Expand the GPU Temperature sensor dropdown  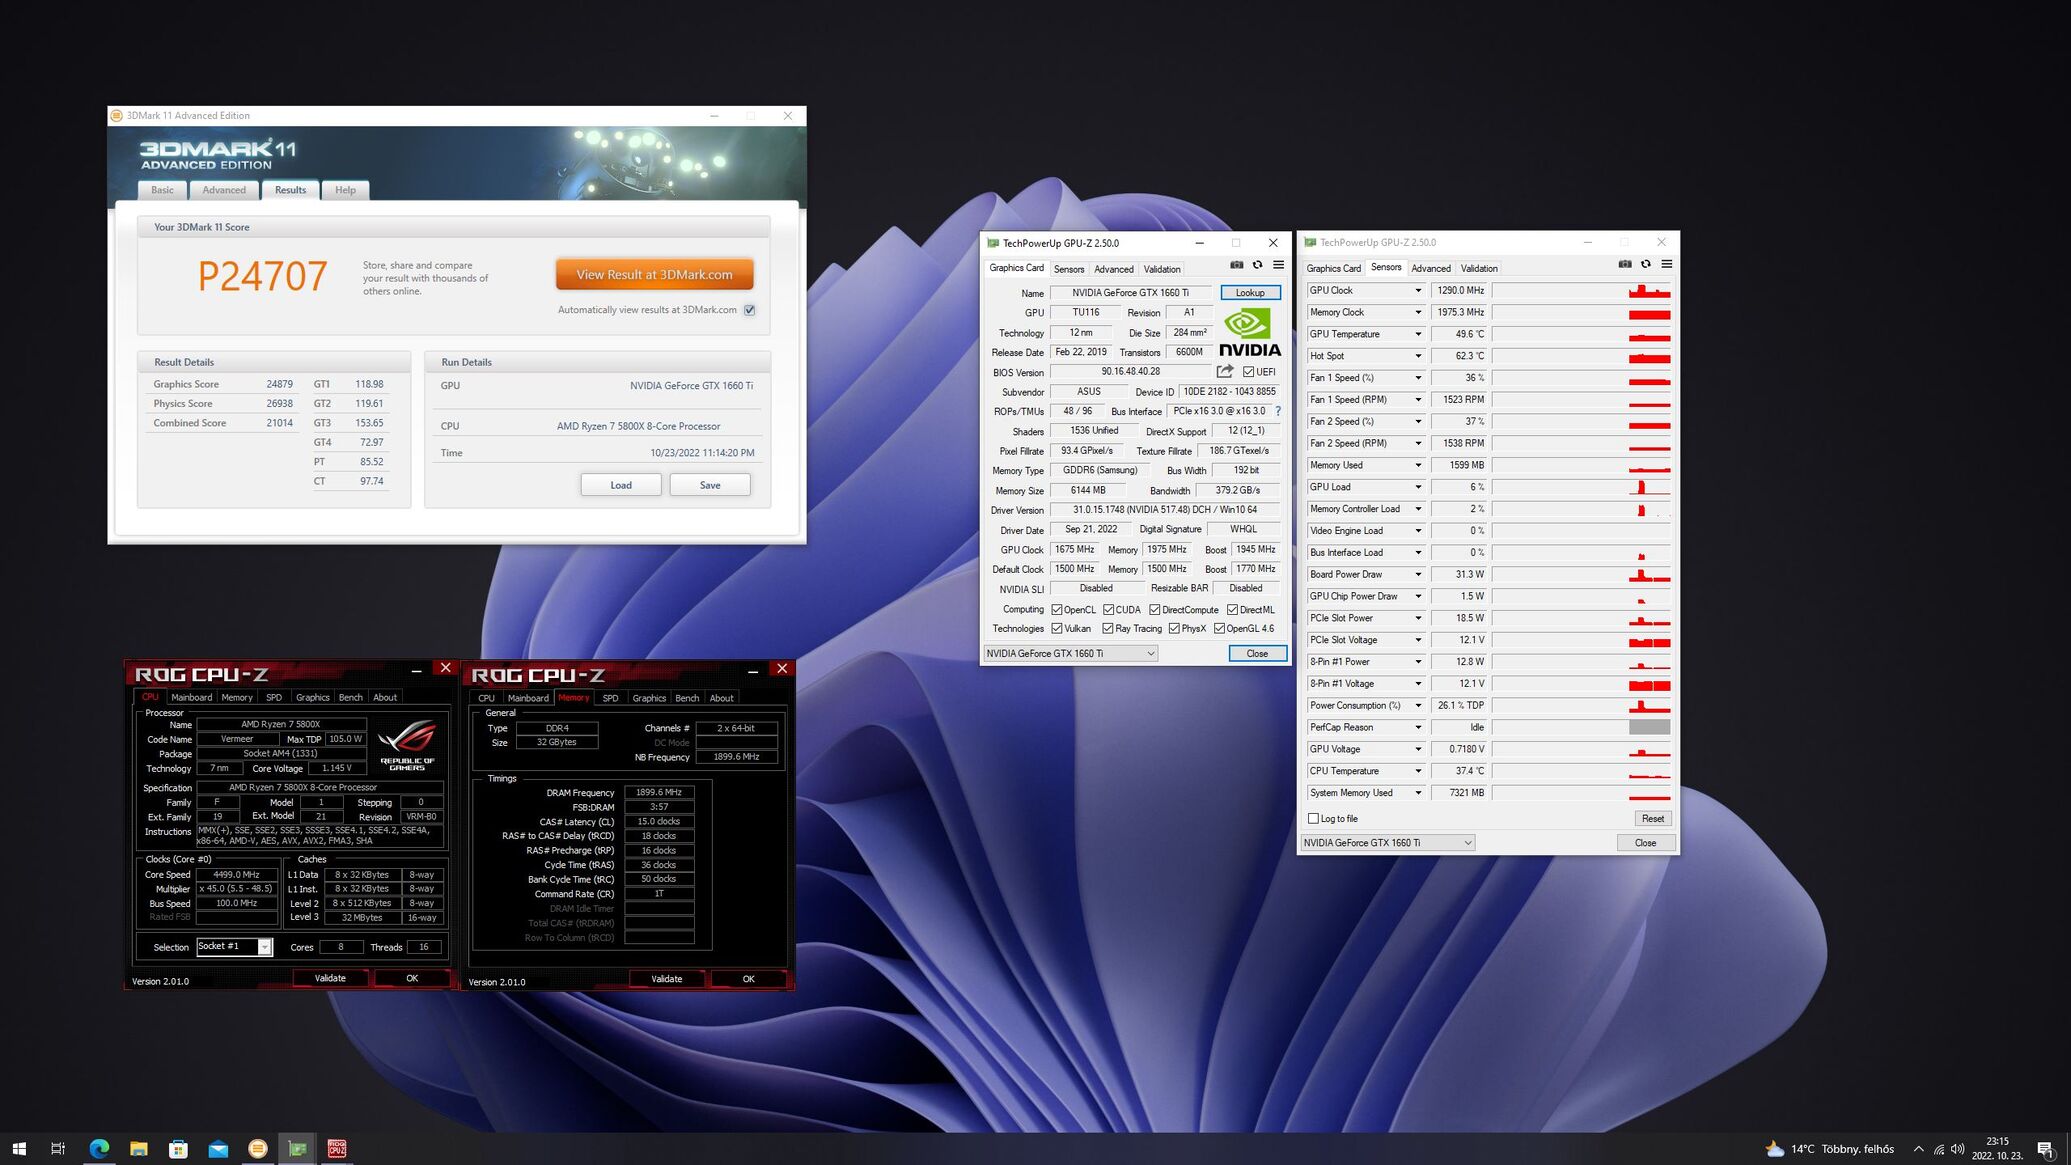(x=1417, y=334)
